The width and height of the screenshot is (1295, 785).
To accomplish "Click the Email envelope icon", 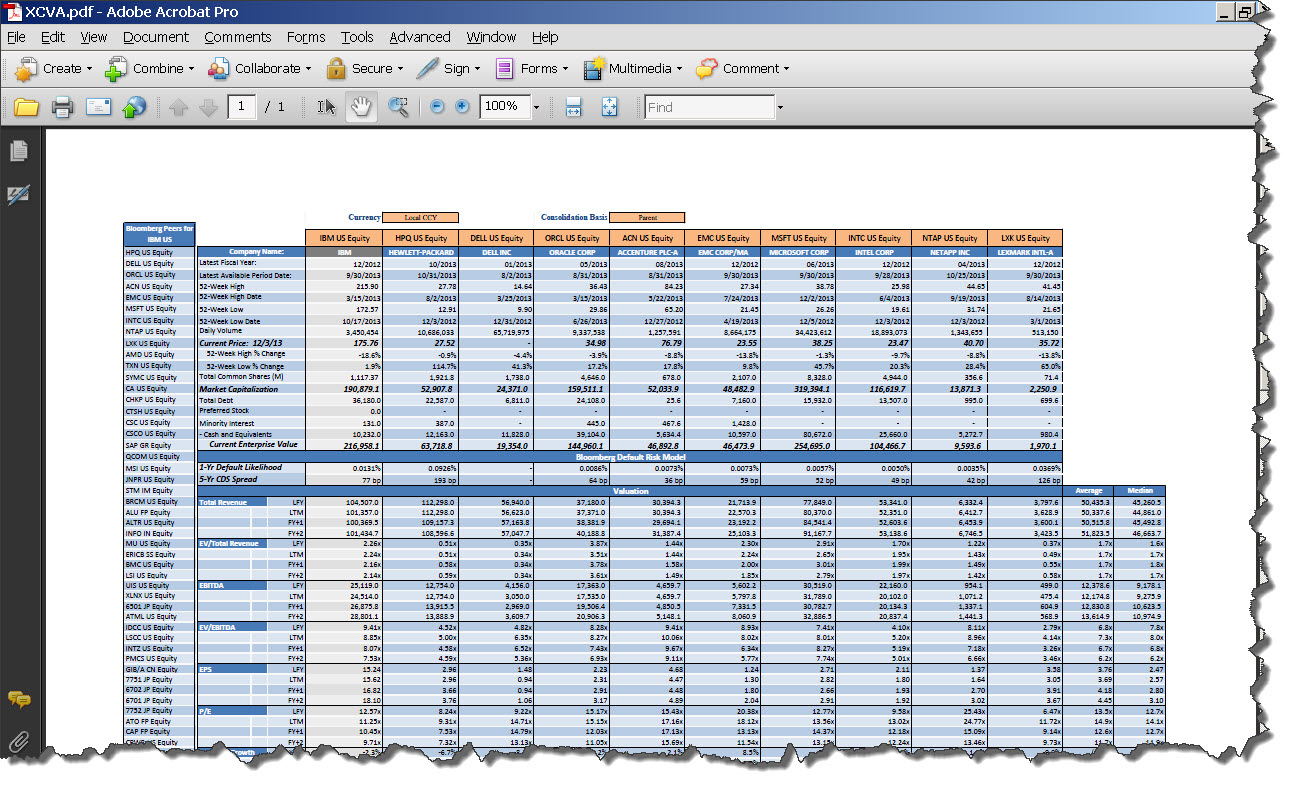I will 98,107.
